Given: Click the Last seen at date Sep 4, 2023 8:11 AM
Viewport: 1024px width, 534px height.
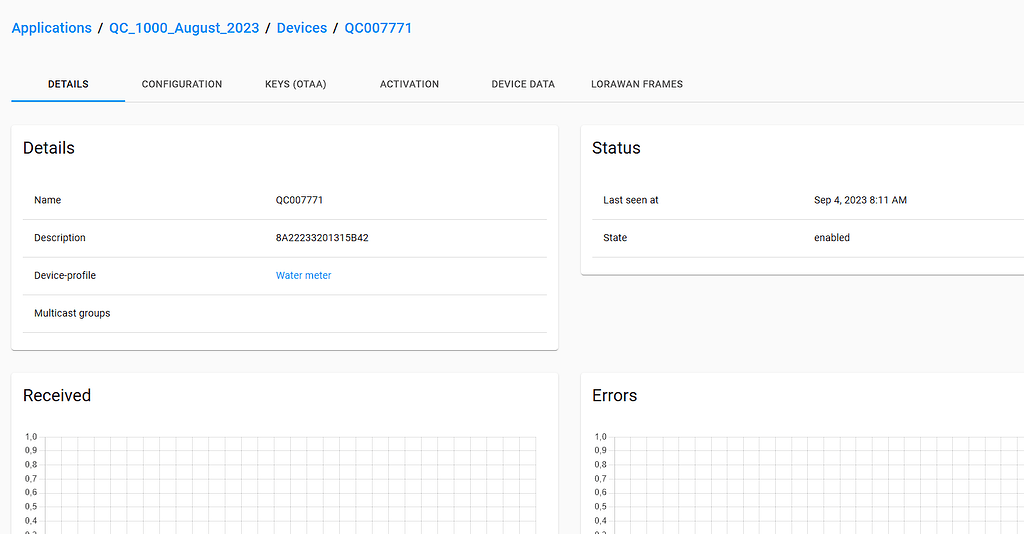Looking at the screenshot, I should (860, 200).
